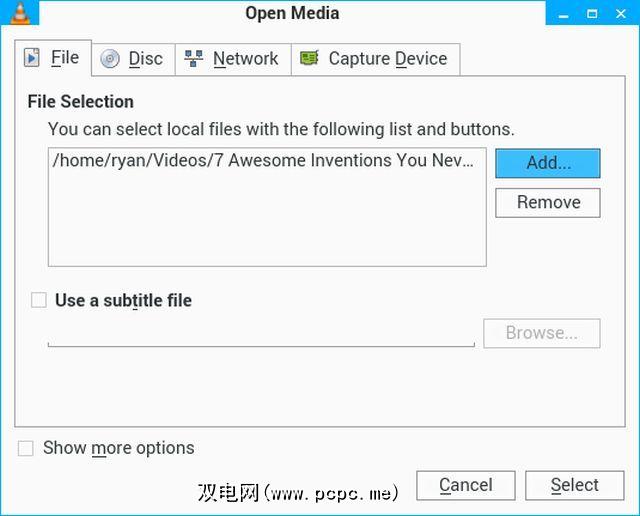Open the Capture Device tab label
640x516 pixels.
pos(387,59)
